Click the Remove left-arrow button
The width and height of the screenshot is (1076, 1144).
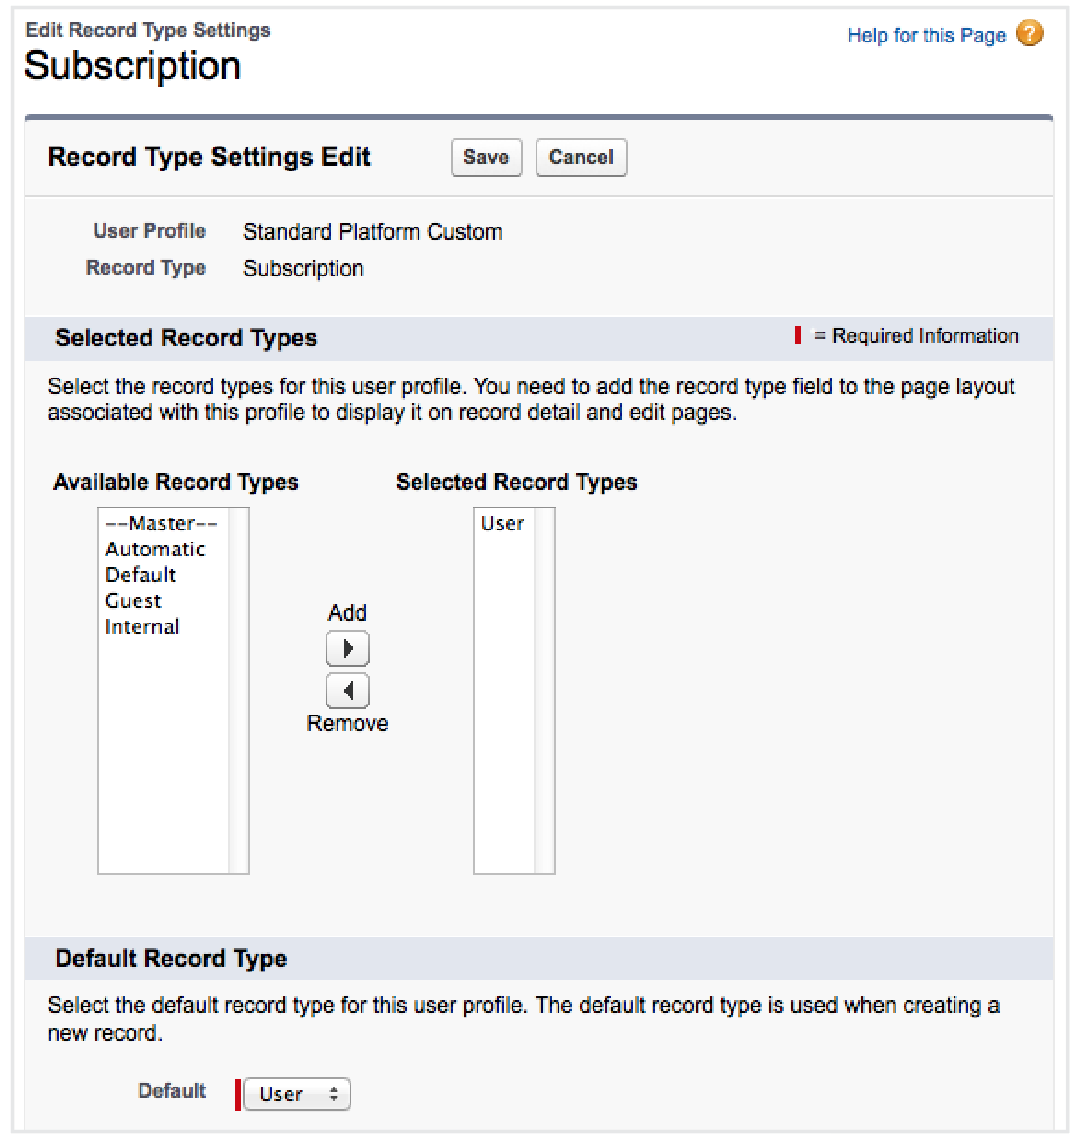click(348, 691)
